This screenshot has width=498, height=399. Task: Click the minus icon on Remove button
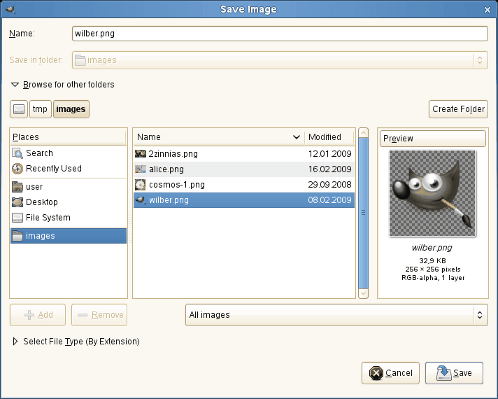coord(82,315)
